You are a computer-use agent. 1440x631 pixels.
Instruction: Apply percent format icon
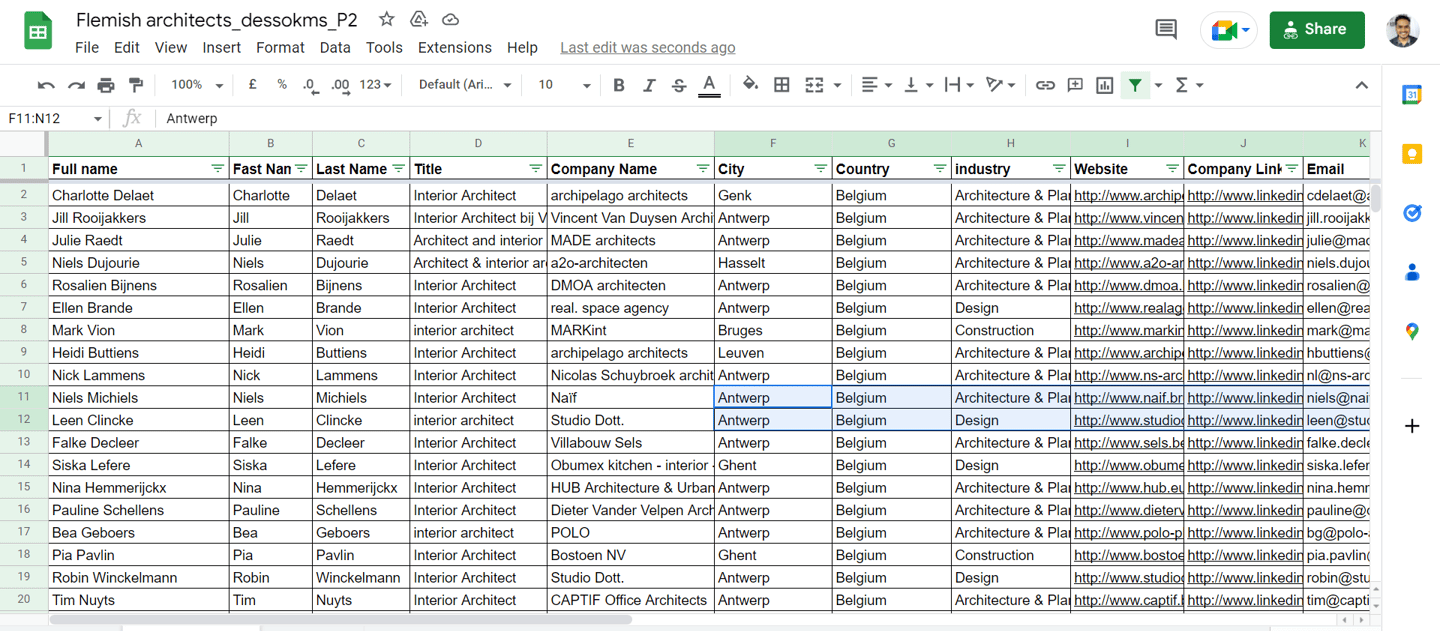pyautogui.click(x=282, y=85)
